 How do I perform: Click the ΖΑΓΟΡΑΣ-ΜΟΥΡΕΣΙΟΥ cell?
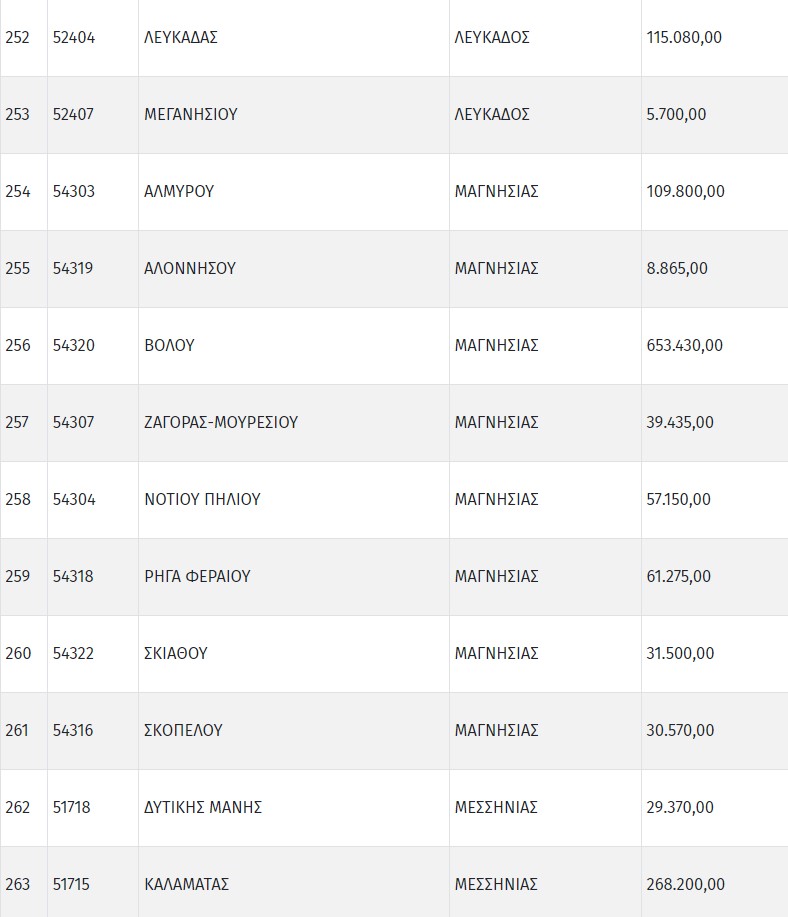pos(221,423)
